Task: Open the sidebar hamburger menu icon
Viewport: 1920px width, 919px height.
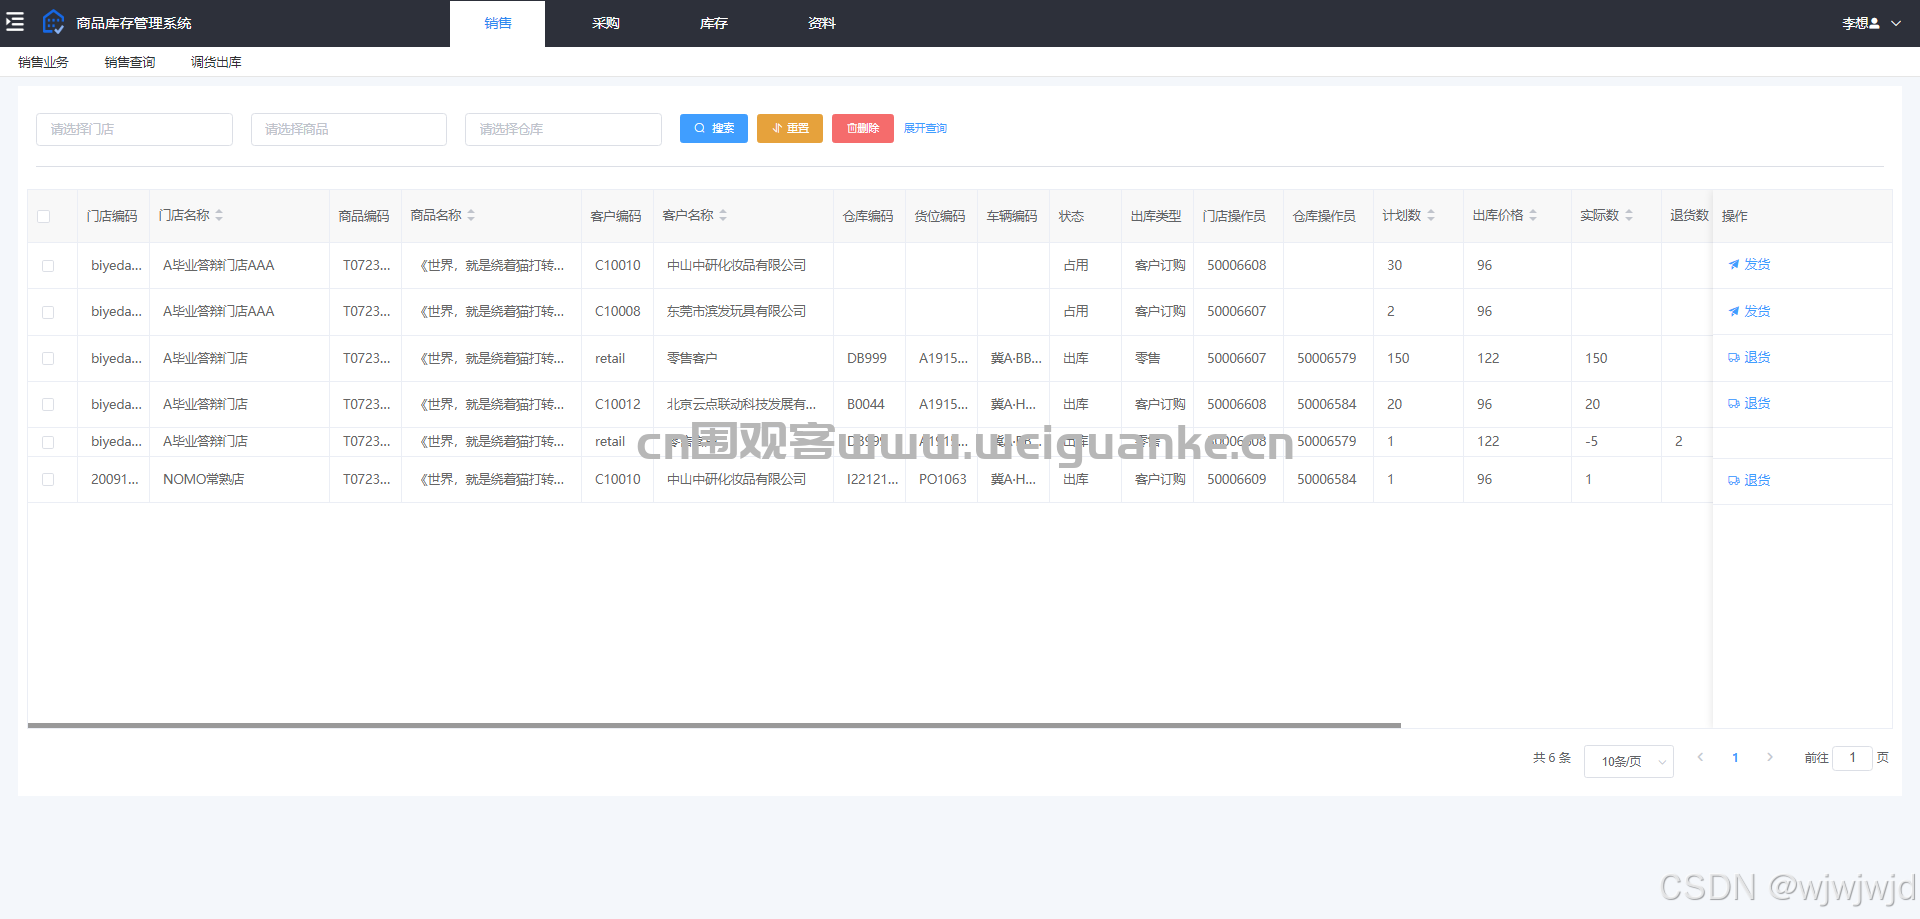Action: [15, 22]
